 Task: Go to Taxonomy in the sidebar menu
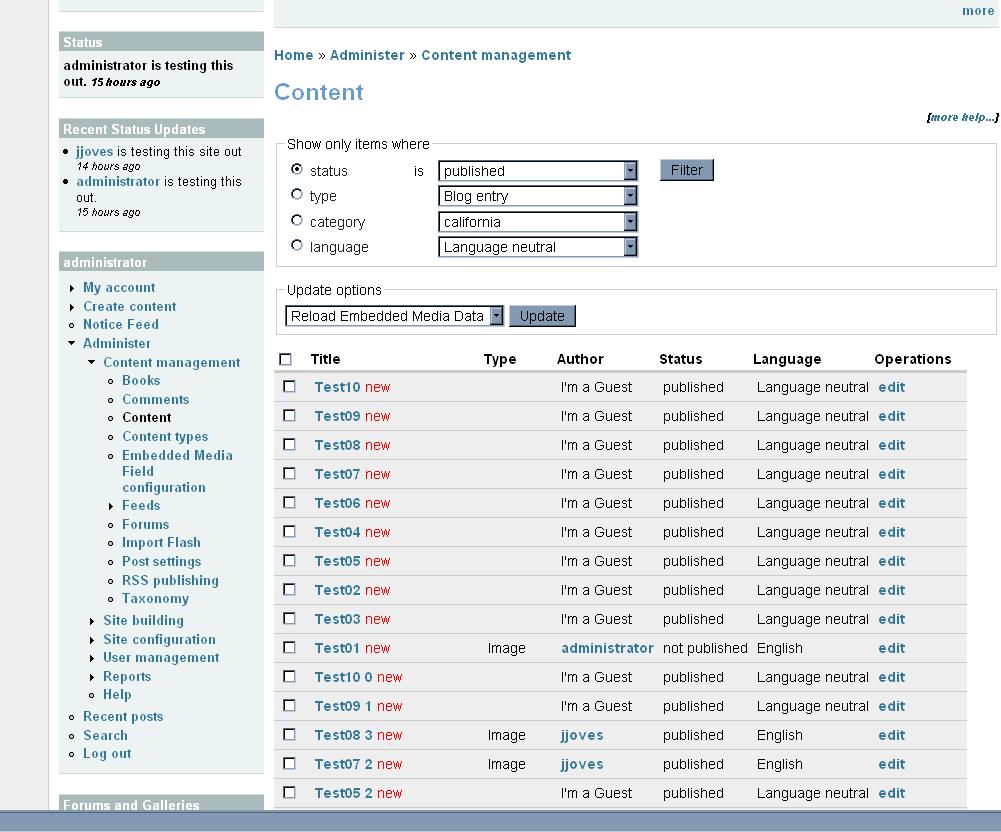click(x=155, y=599)
